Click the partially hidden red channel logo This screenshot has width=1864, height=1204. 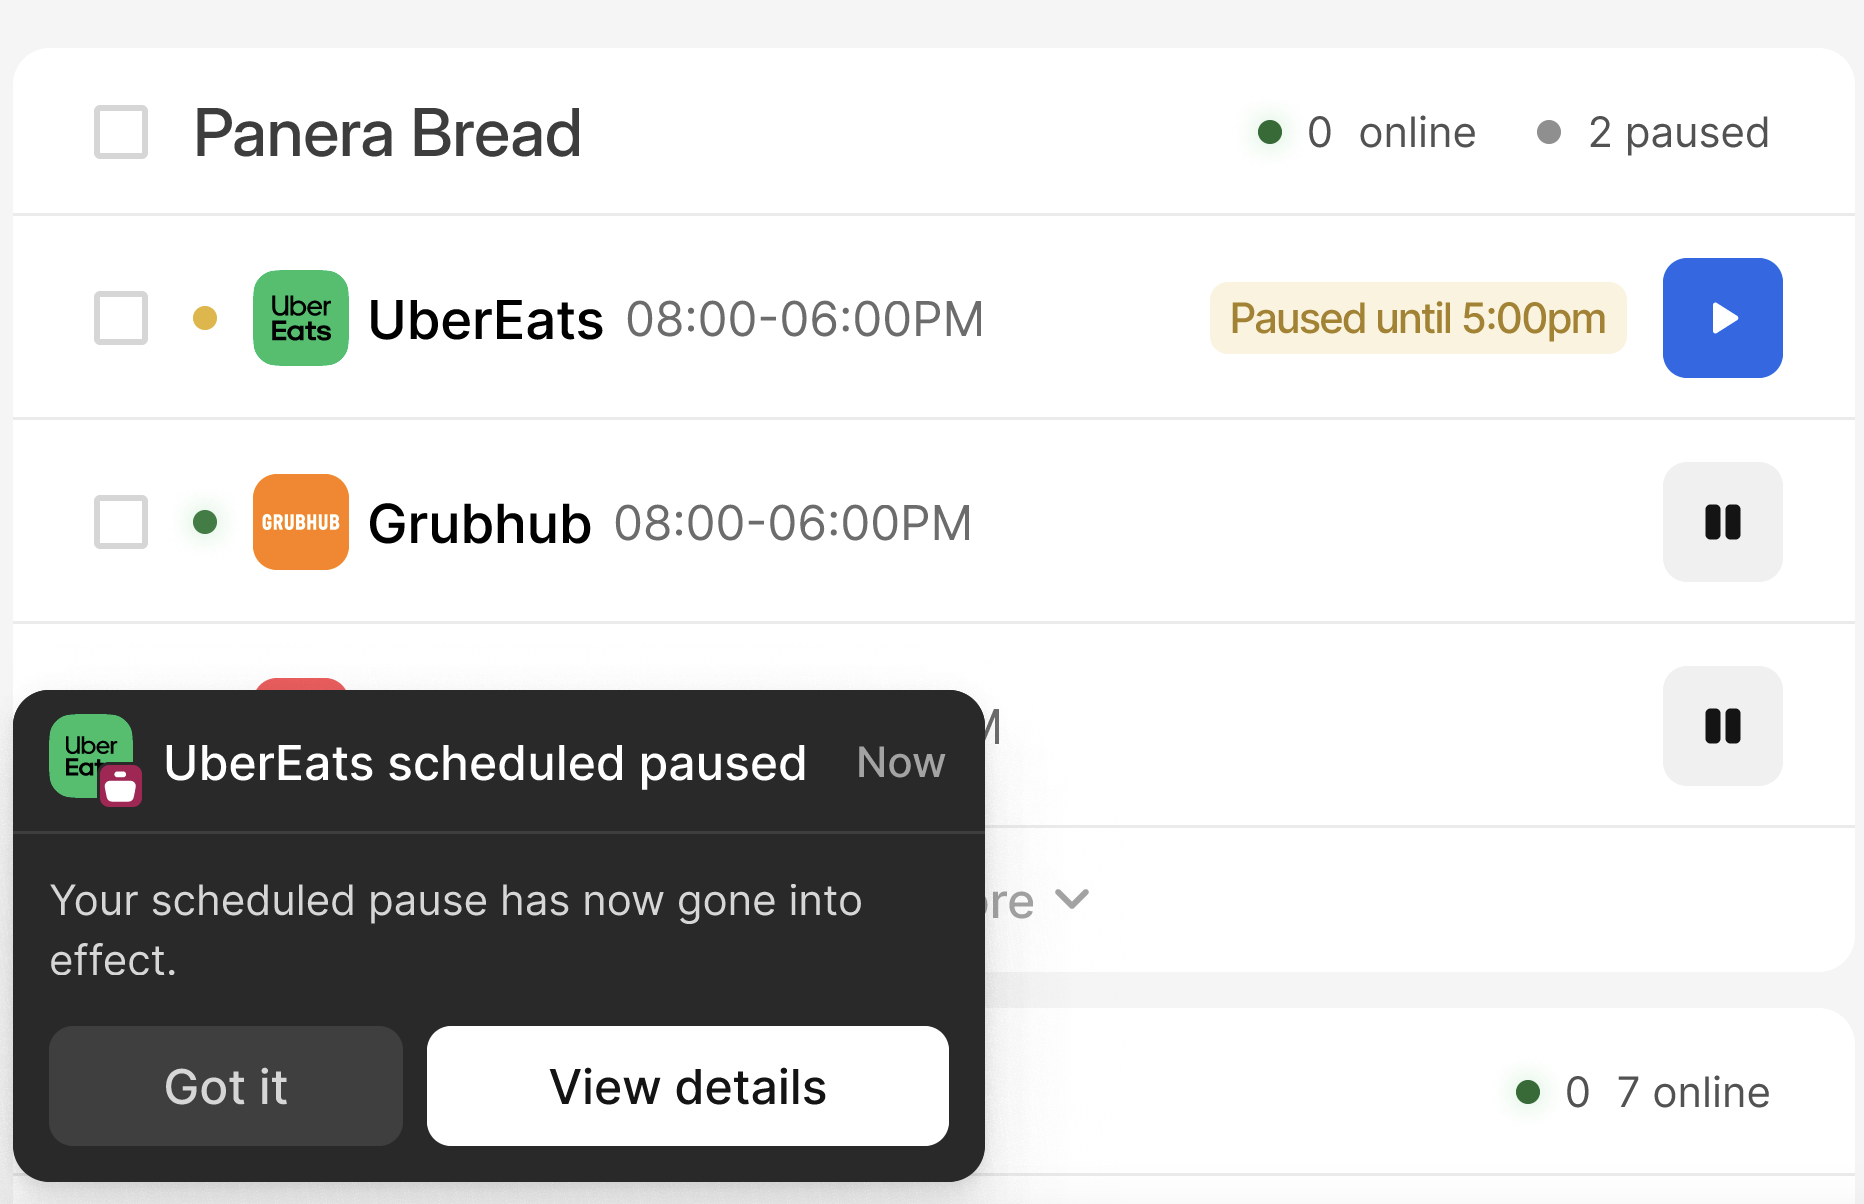(301, 684)
